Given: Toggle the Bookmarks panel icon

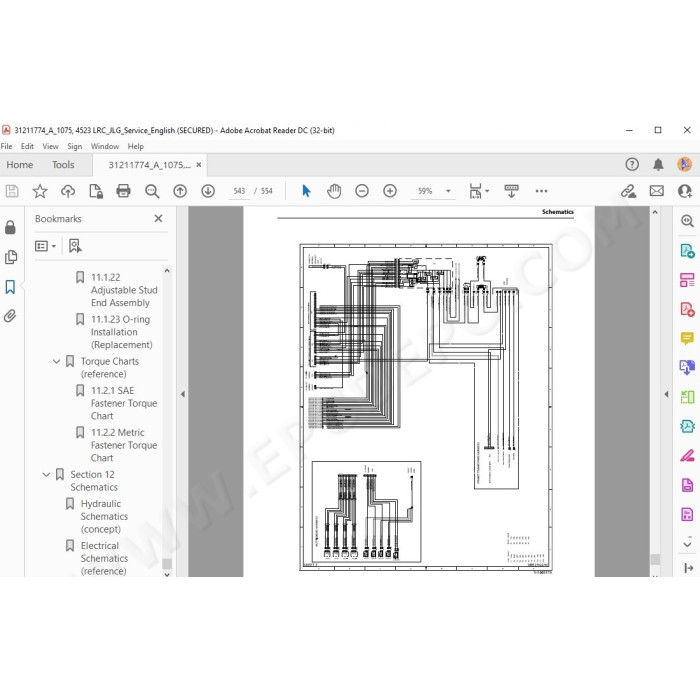Looking at the screenshot, I should click(10, 287).
